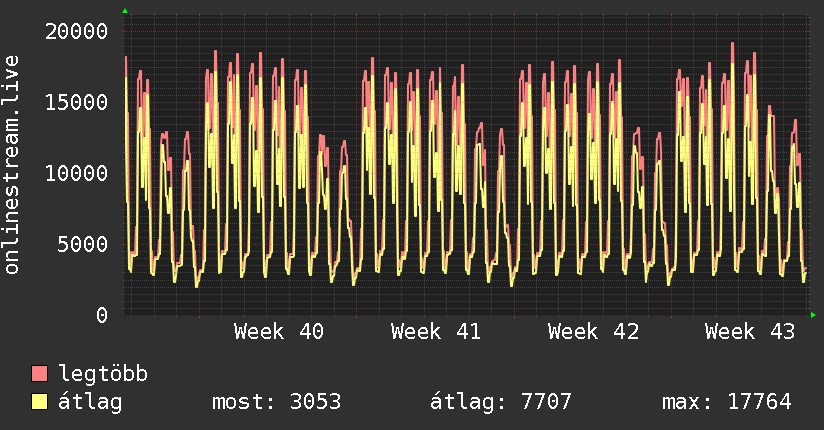
Task: Click the 15000 y-axis tick label
Action: [76, 102]
